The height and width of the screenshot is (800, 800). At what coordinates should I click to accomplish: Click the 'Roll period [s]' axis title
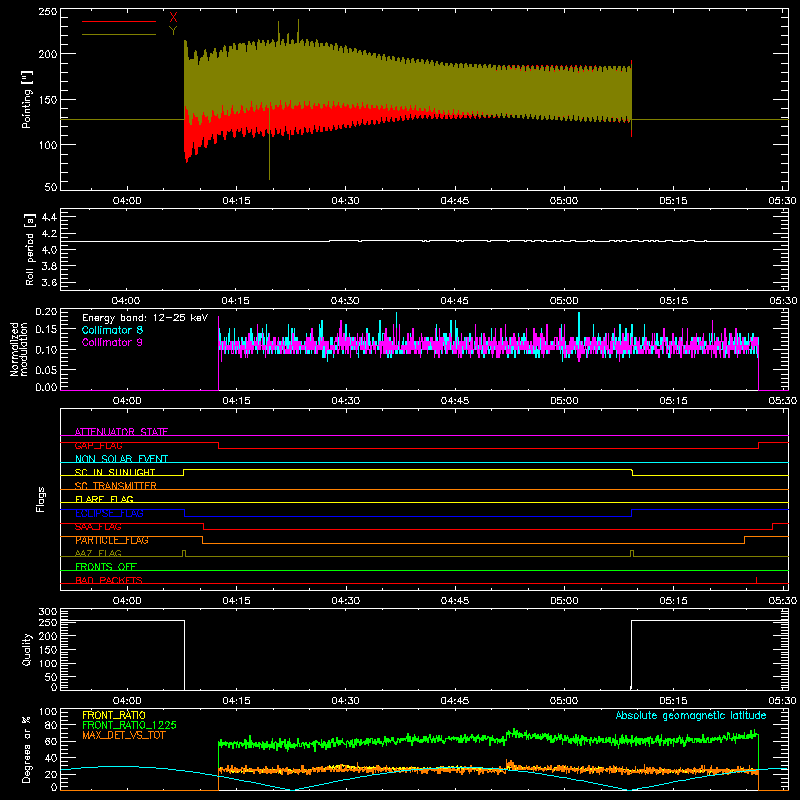[30, 249]
